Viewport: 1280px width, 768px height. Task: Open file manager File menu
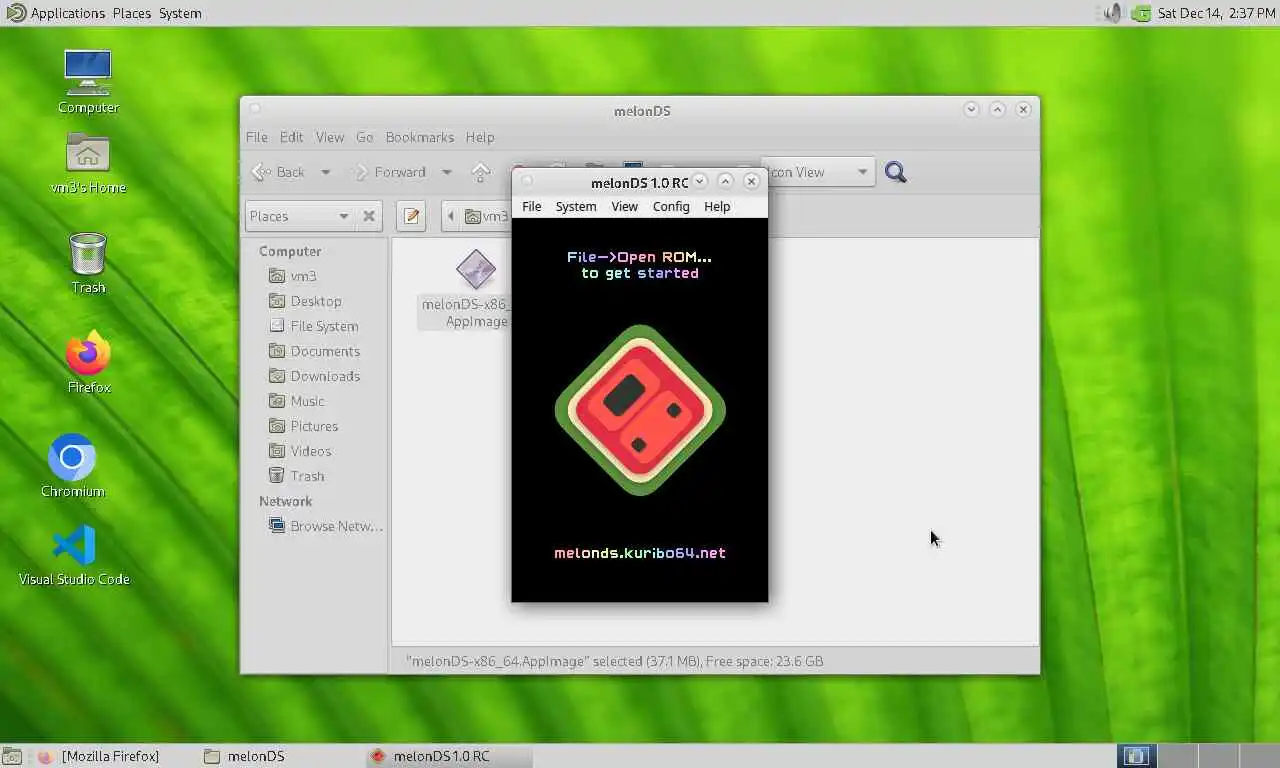pyautogui.click(x=257, y=137)
